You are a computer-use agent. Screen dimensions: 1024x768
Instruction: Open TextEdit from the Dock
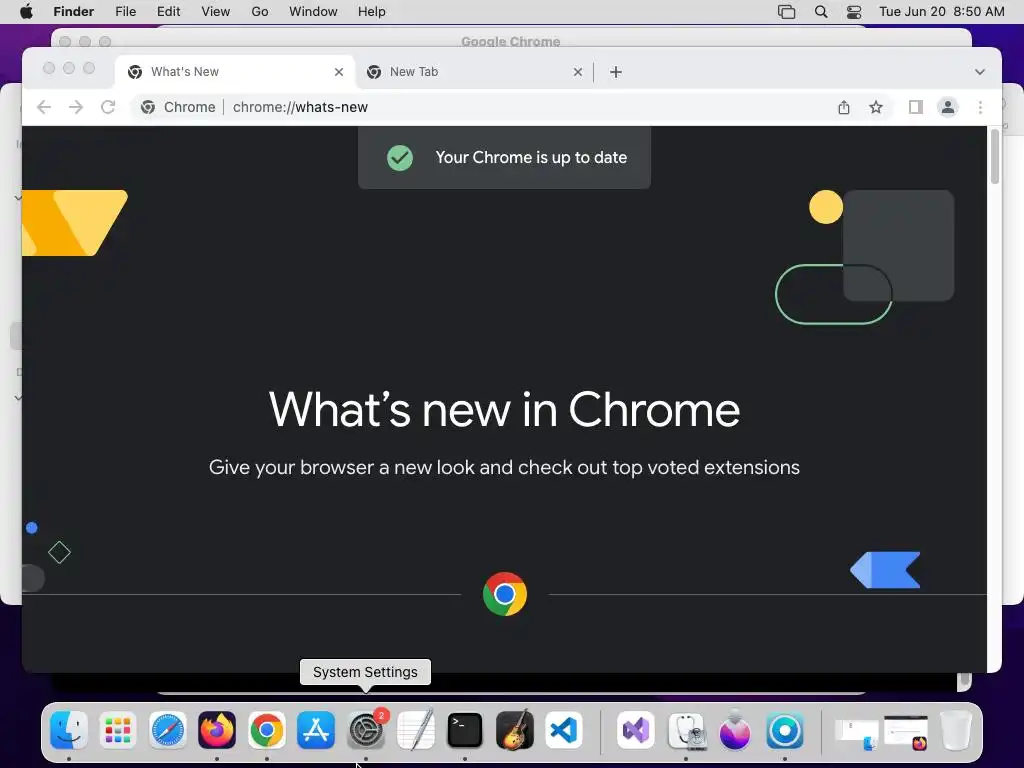(x=415, y=730)
